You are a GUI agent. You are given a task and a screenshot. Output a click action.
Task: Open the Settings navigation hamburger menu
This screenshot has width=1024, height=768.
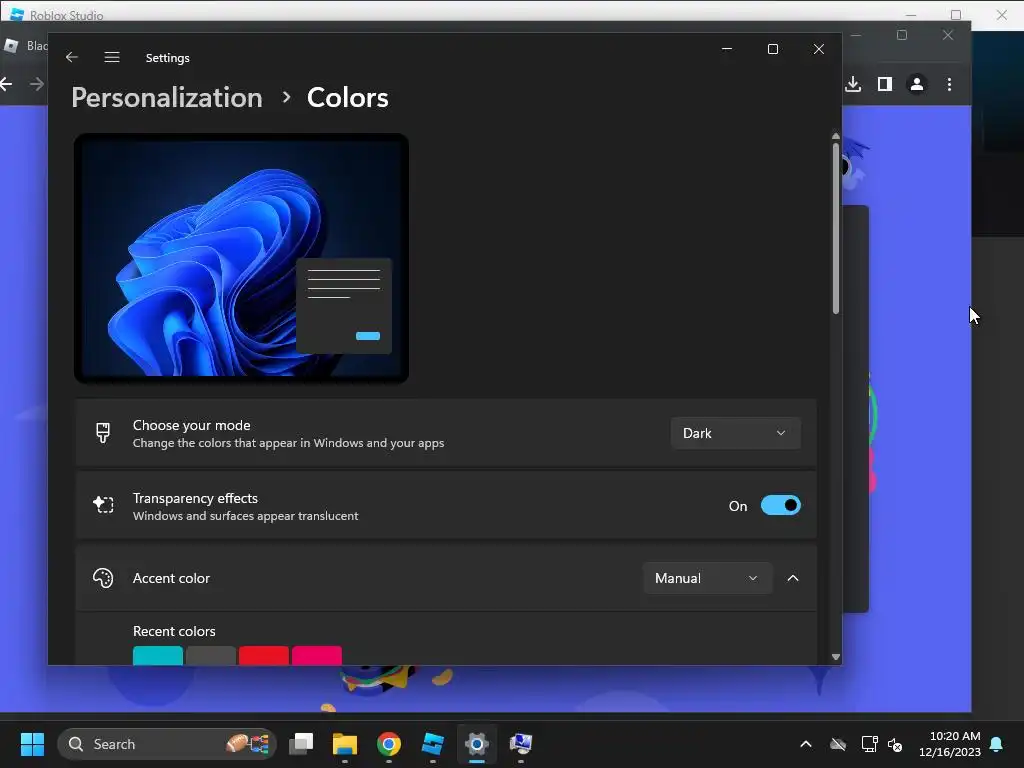[112, 57]
